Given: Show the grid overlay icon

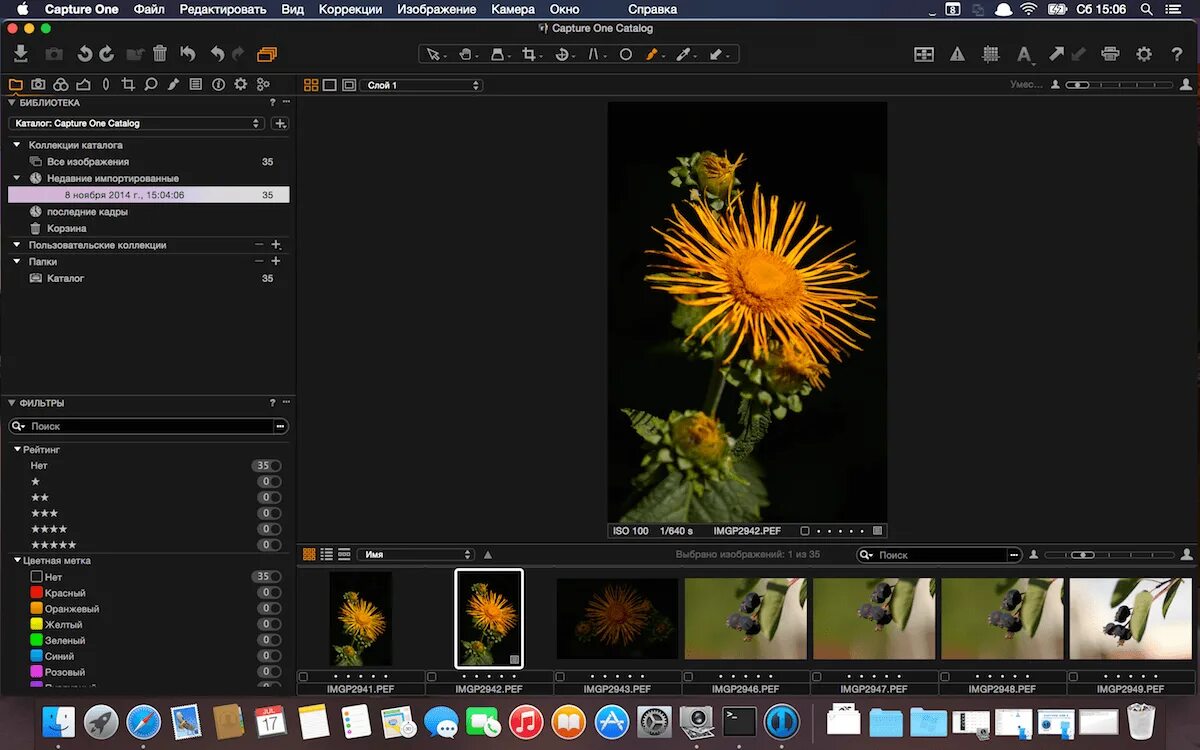Looking at the screenshot, I should pyautogui.click(x=990, y=55).
